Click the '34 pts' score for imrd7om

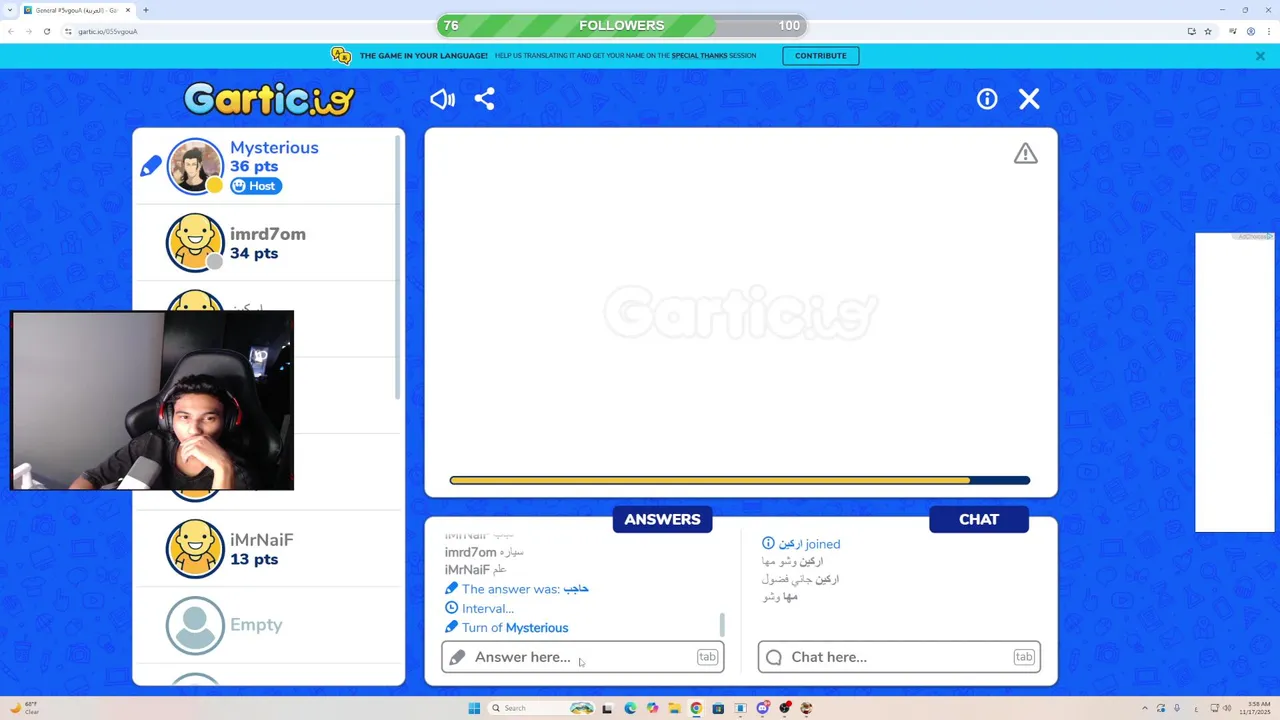click(x=254, y=253)
